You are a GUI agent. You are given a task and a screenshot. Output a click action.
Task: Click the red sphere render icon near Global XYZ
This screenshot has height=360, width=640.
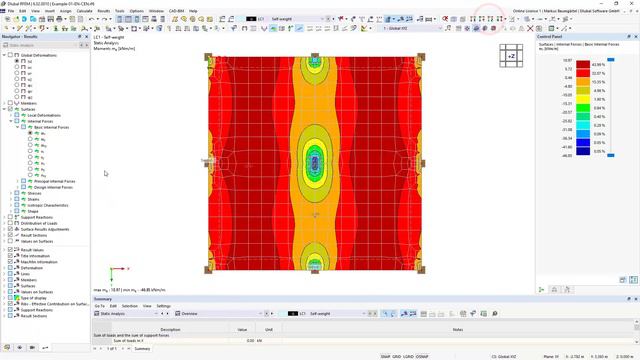493,28
